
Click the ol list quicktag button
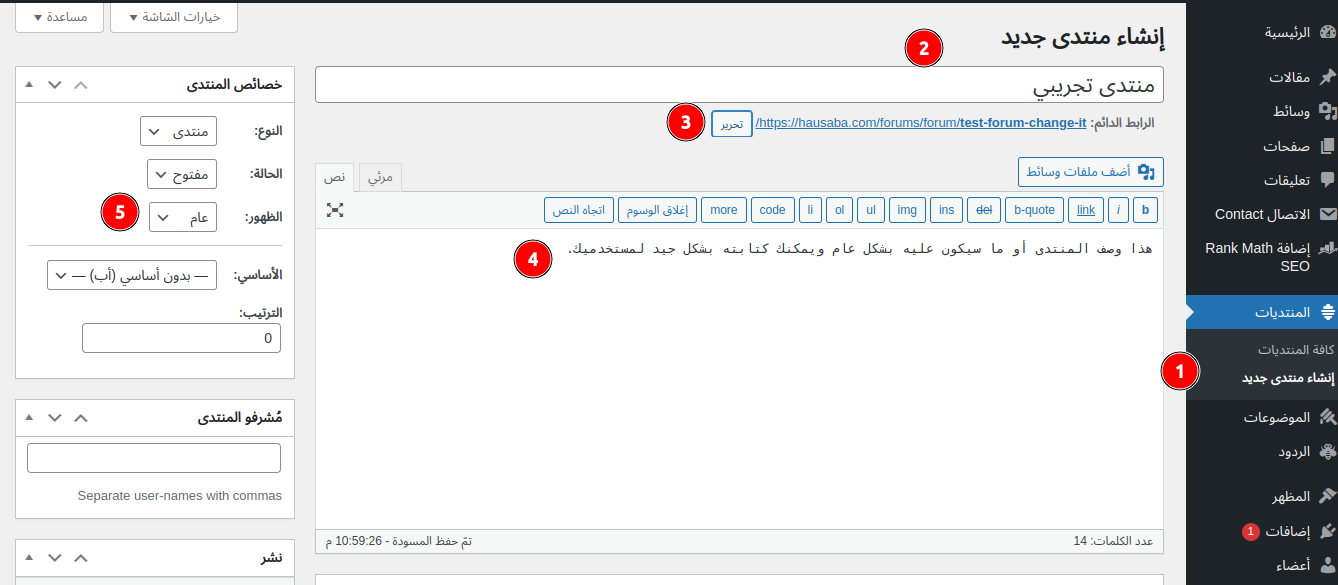click(x=840, y=210)
